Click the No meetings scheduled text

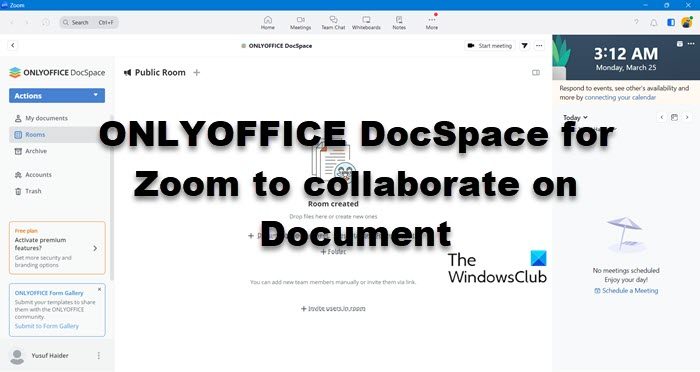tap(626, 271)
